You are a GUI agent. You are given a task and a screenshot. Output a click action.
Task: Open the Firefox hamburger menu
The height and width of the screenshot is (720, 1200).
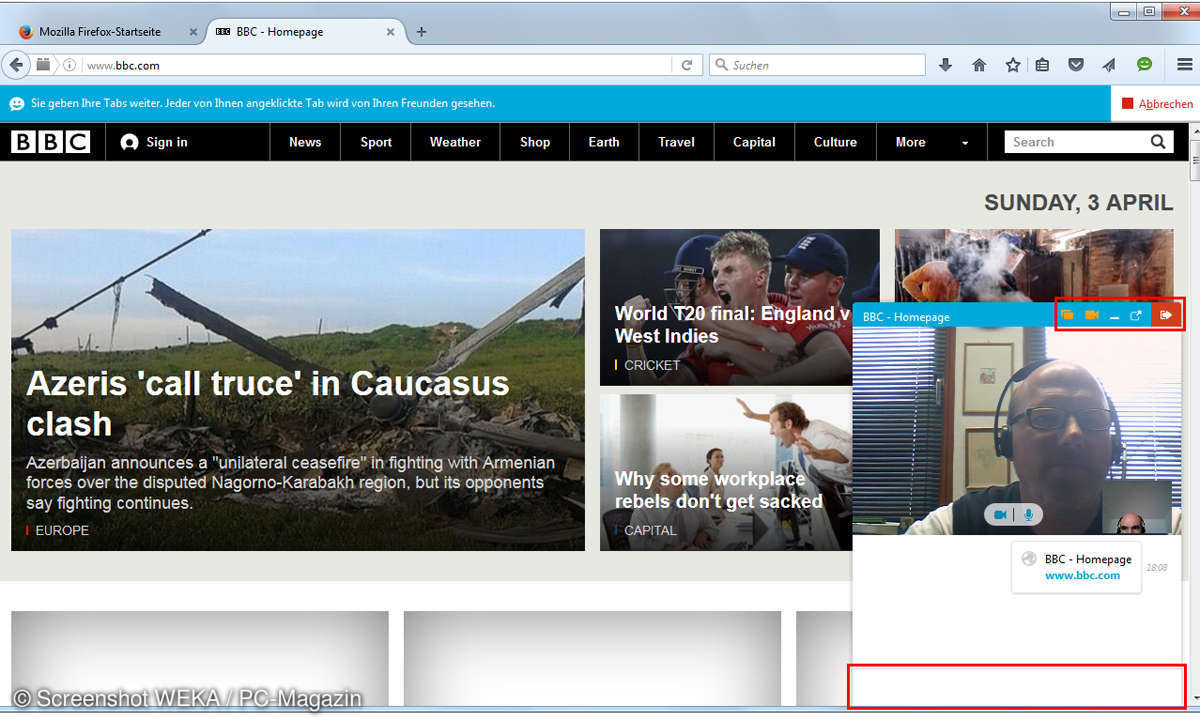(x=1184, y=65)
